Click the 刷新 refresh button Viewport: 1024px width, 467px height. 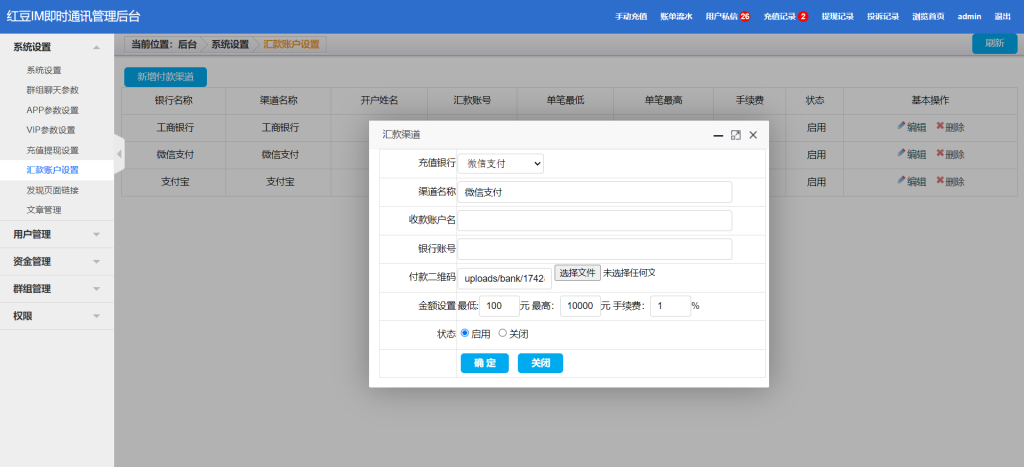pyautogui.click(x=994, y=43)
